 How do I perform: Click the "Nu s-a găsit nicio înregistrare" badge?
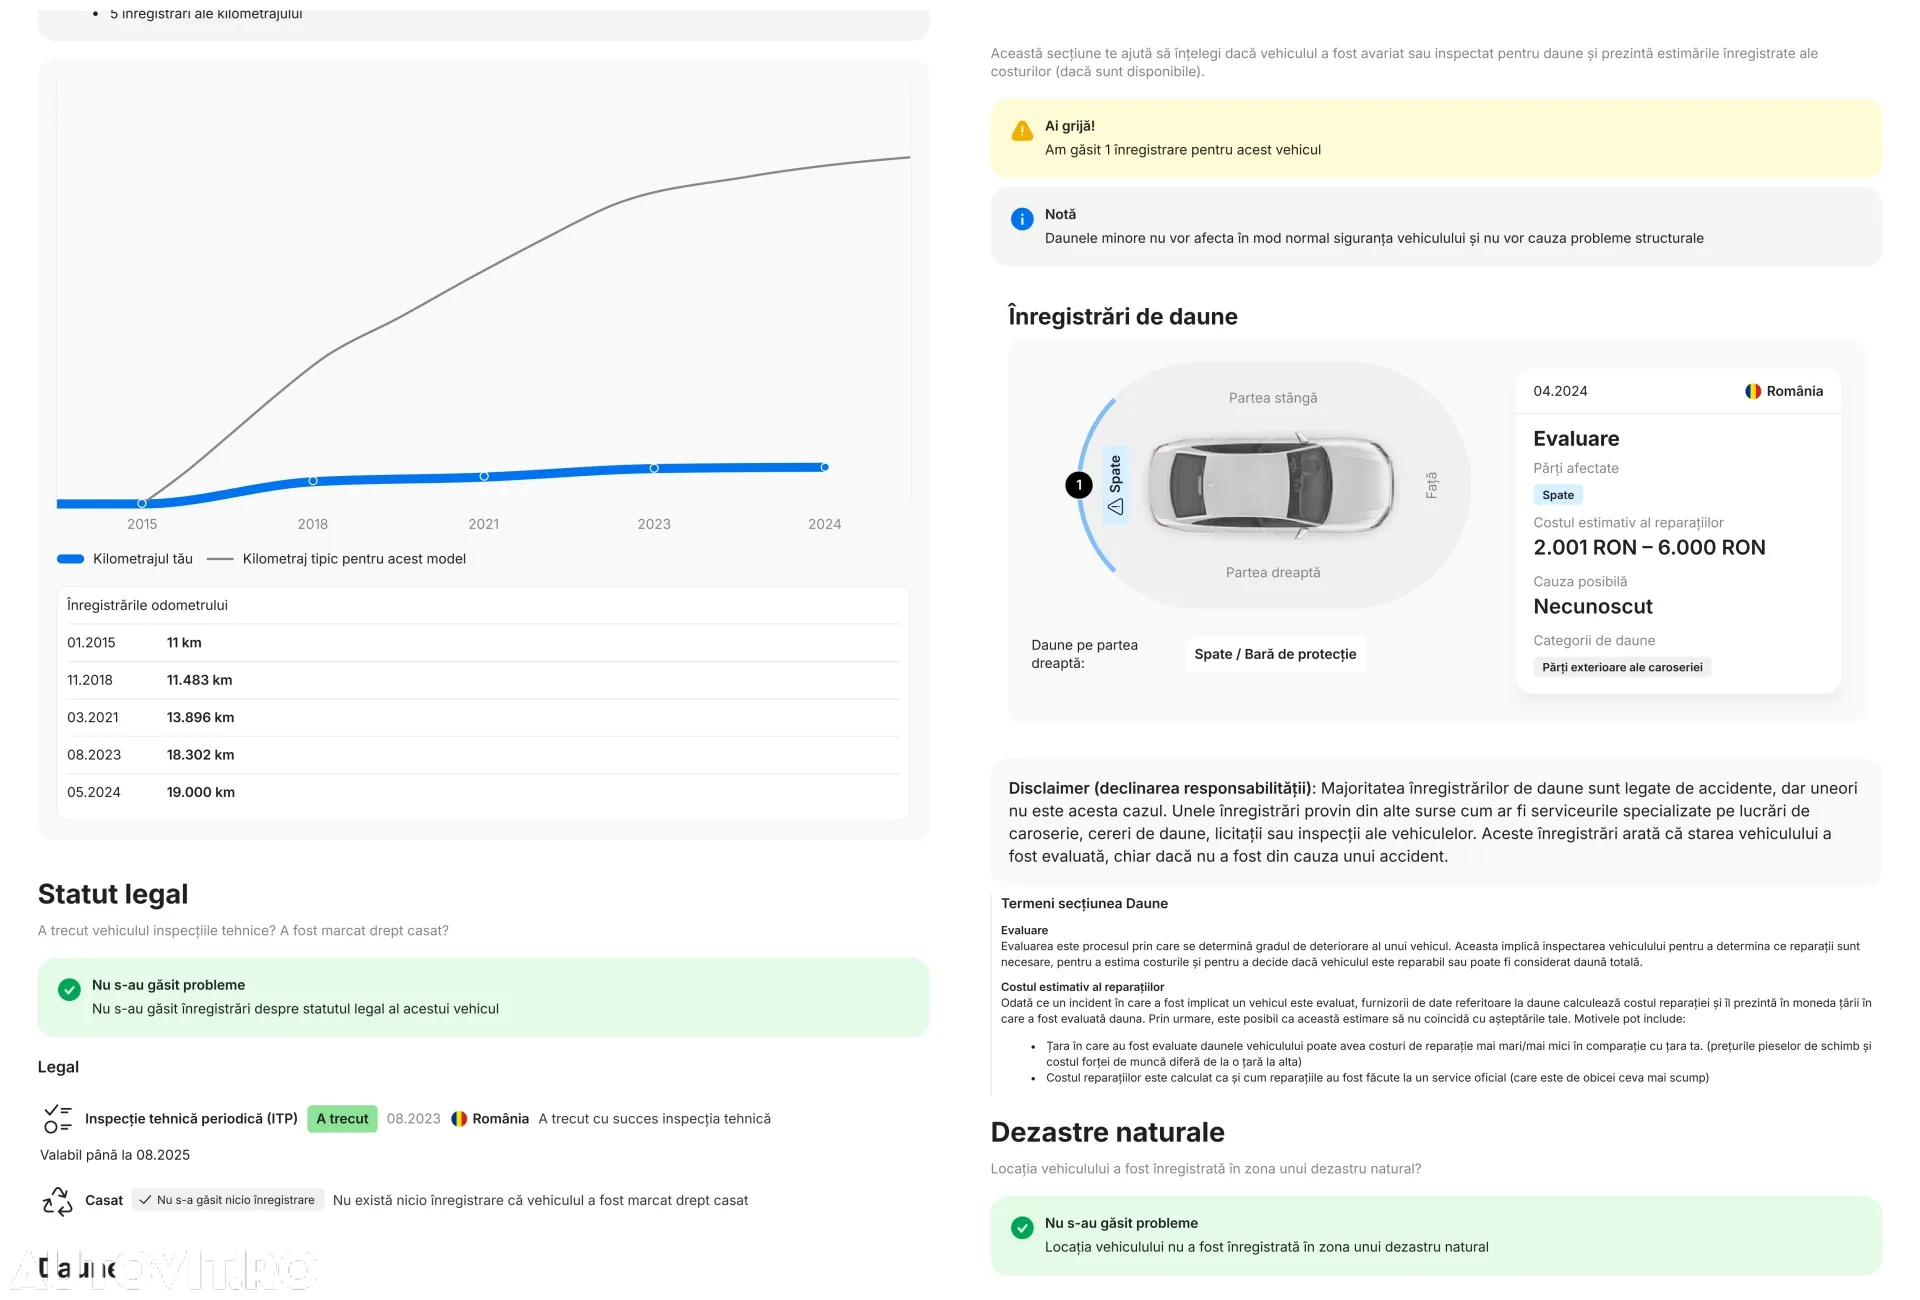pyautogui.click(x=228, y=1200)
